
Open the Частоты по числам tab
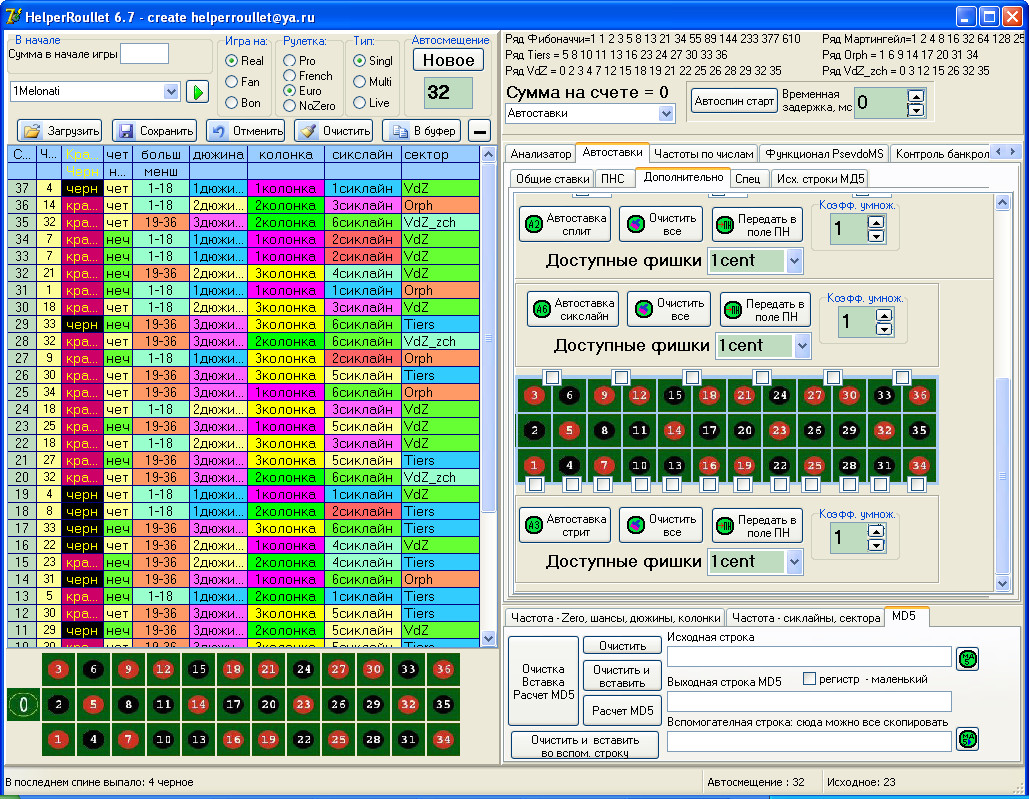tap(702, 154)
